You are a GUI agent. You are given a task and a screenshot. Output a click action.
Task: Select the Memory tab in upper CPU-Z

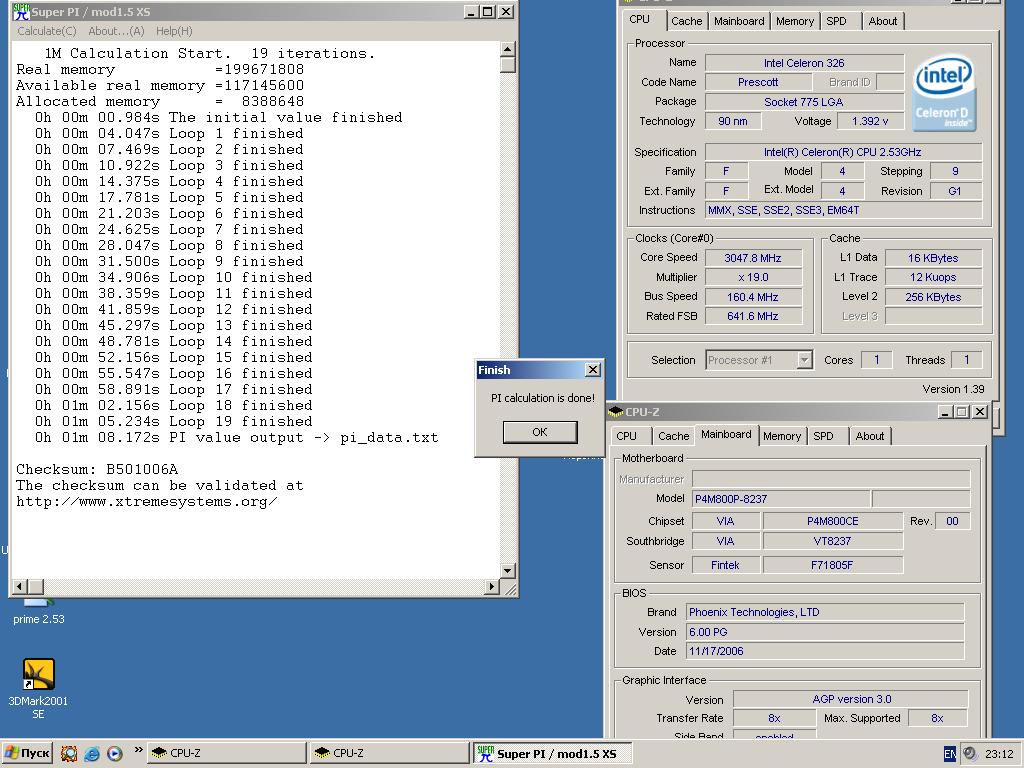(795, 21)
